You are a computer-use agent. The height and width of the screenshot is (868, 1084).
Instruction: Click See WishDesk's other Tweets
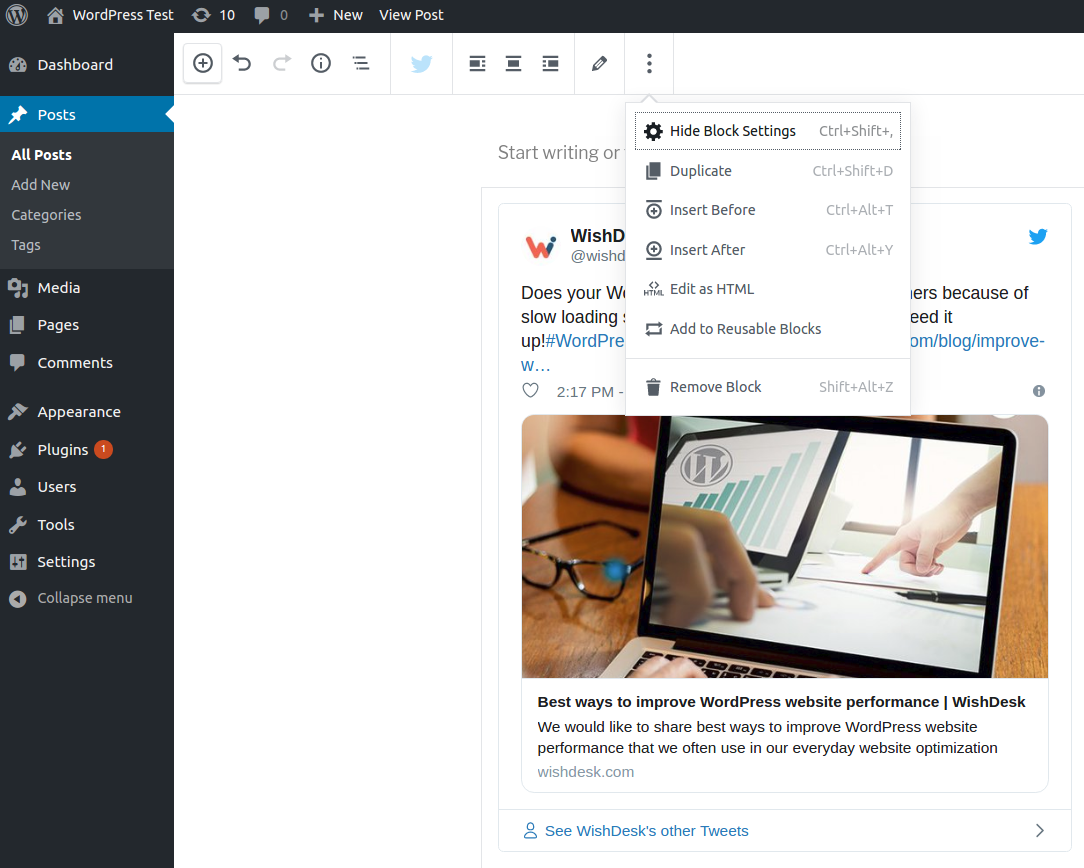pos(646,831)
